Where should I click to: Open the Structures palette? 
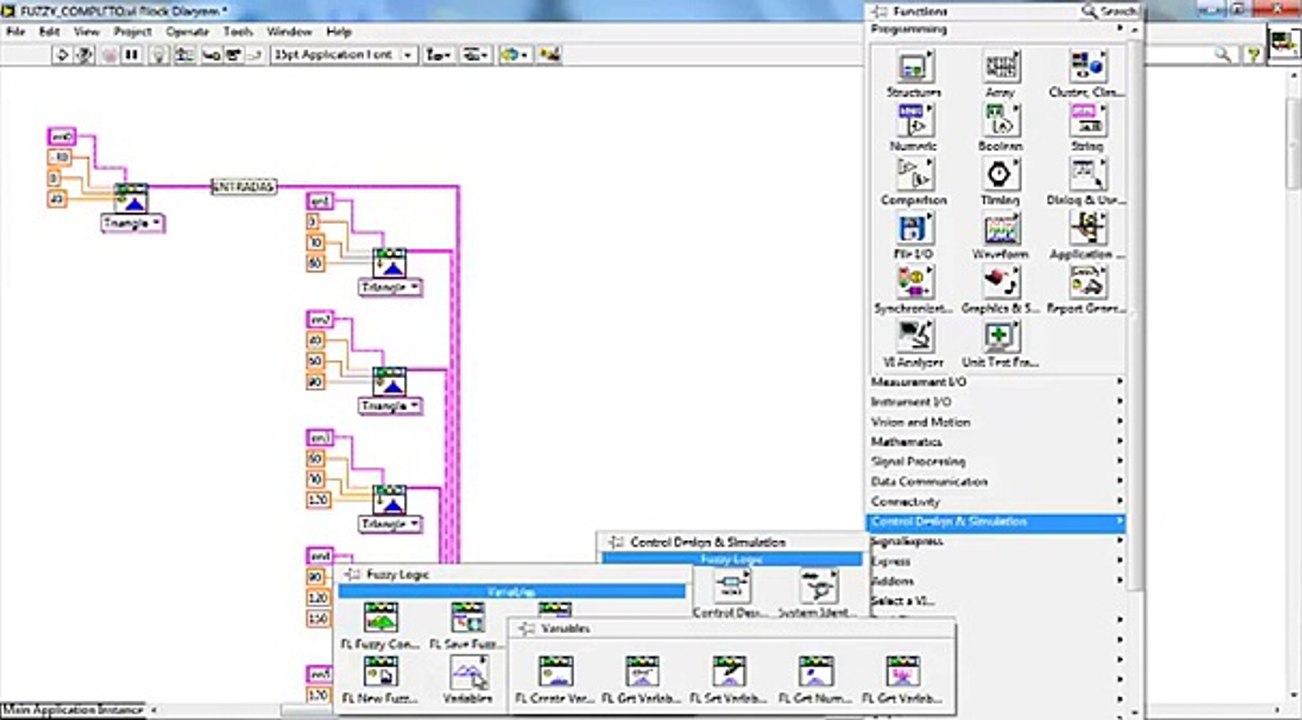913,68
